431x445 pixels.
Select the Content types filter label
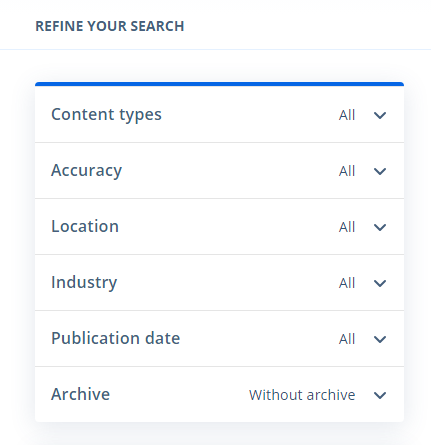pyautogui.click(x=106, y=115)
